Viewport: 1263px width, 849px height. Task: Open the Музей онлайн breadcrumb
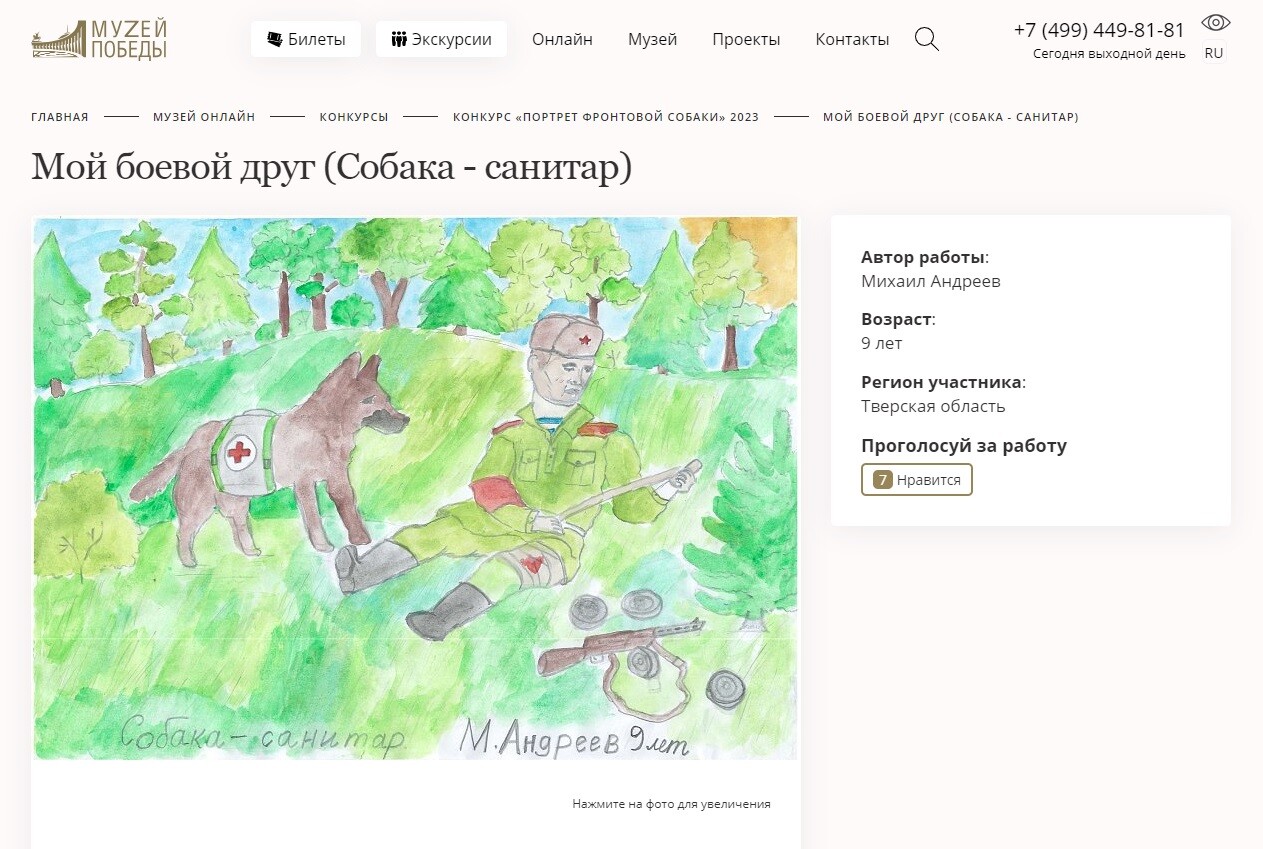point(204,117)
